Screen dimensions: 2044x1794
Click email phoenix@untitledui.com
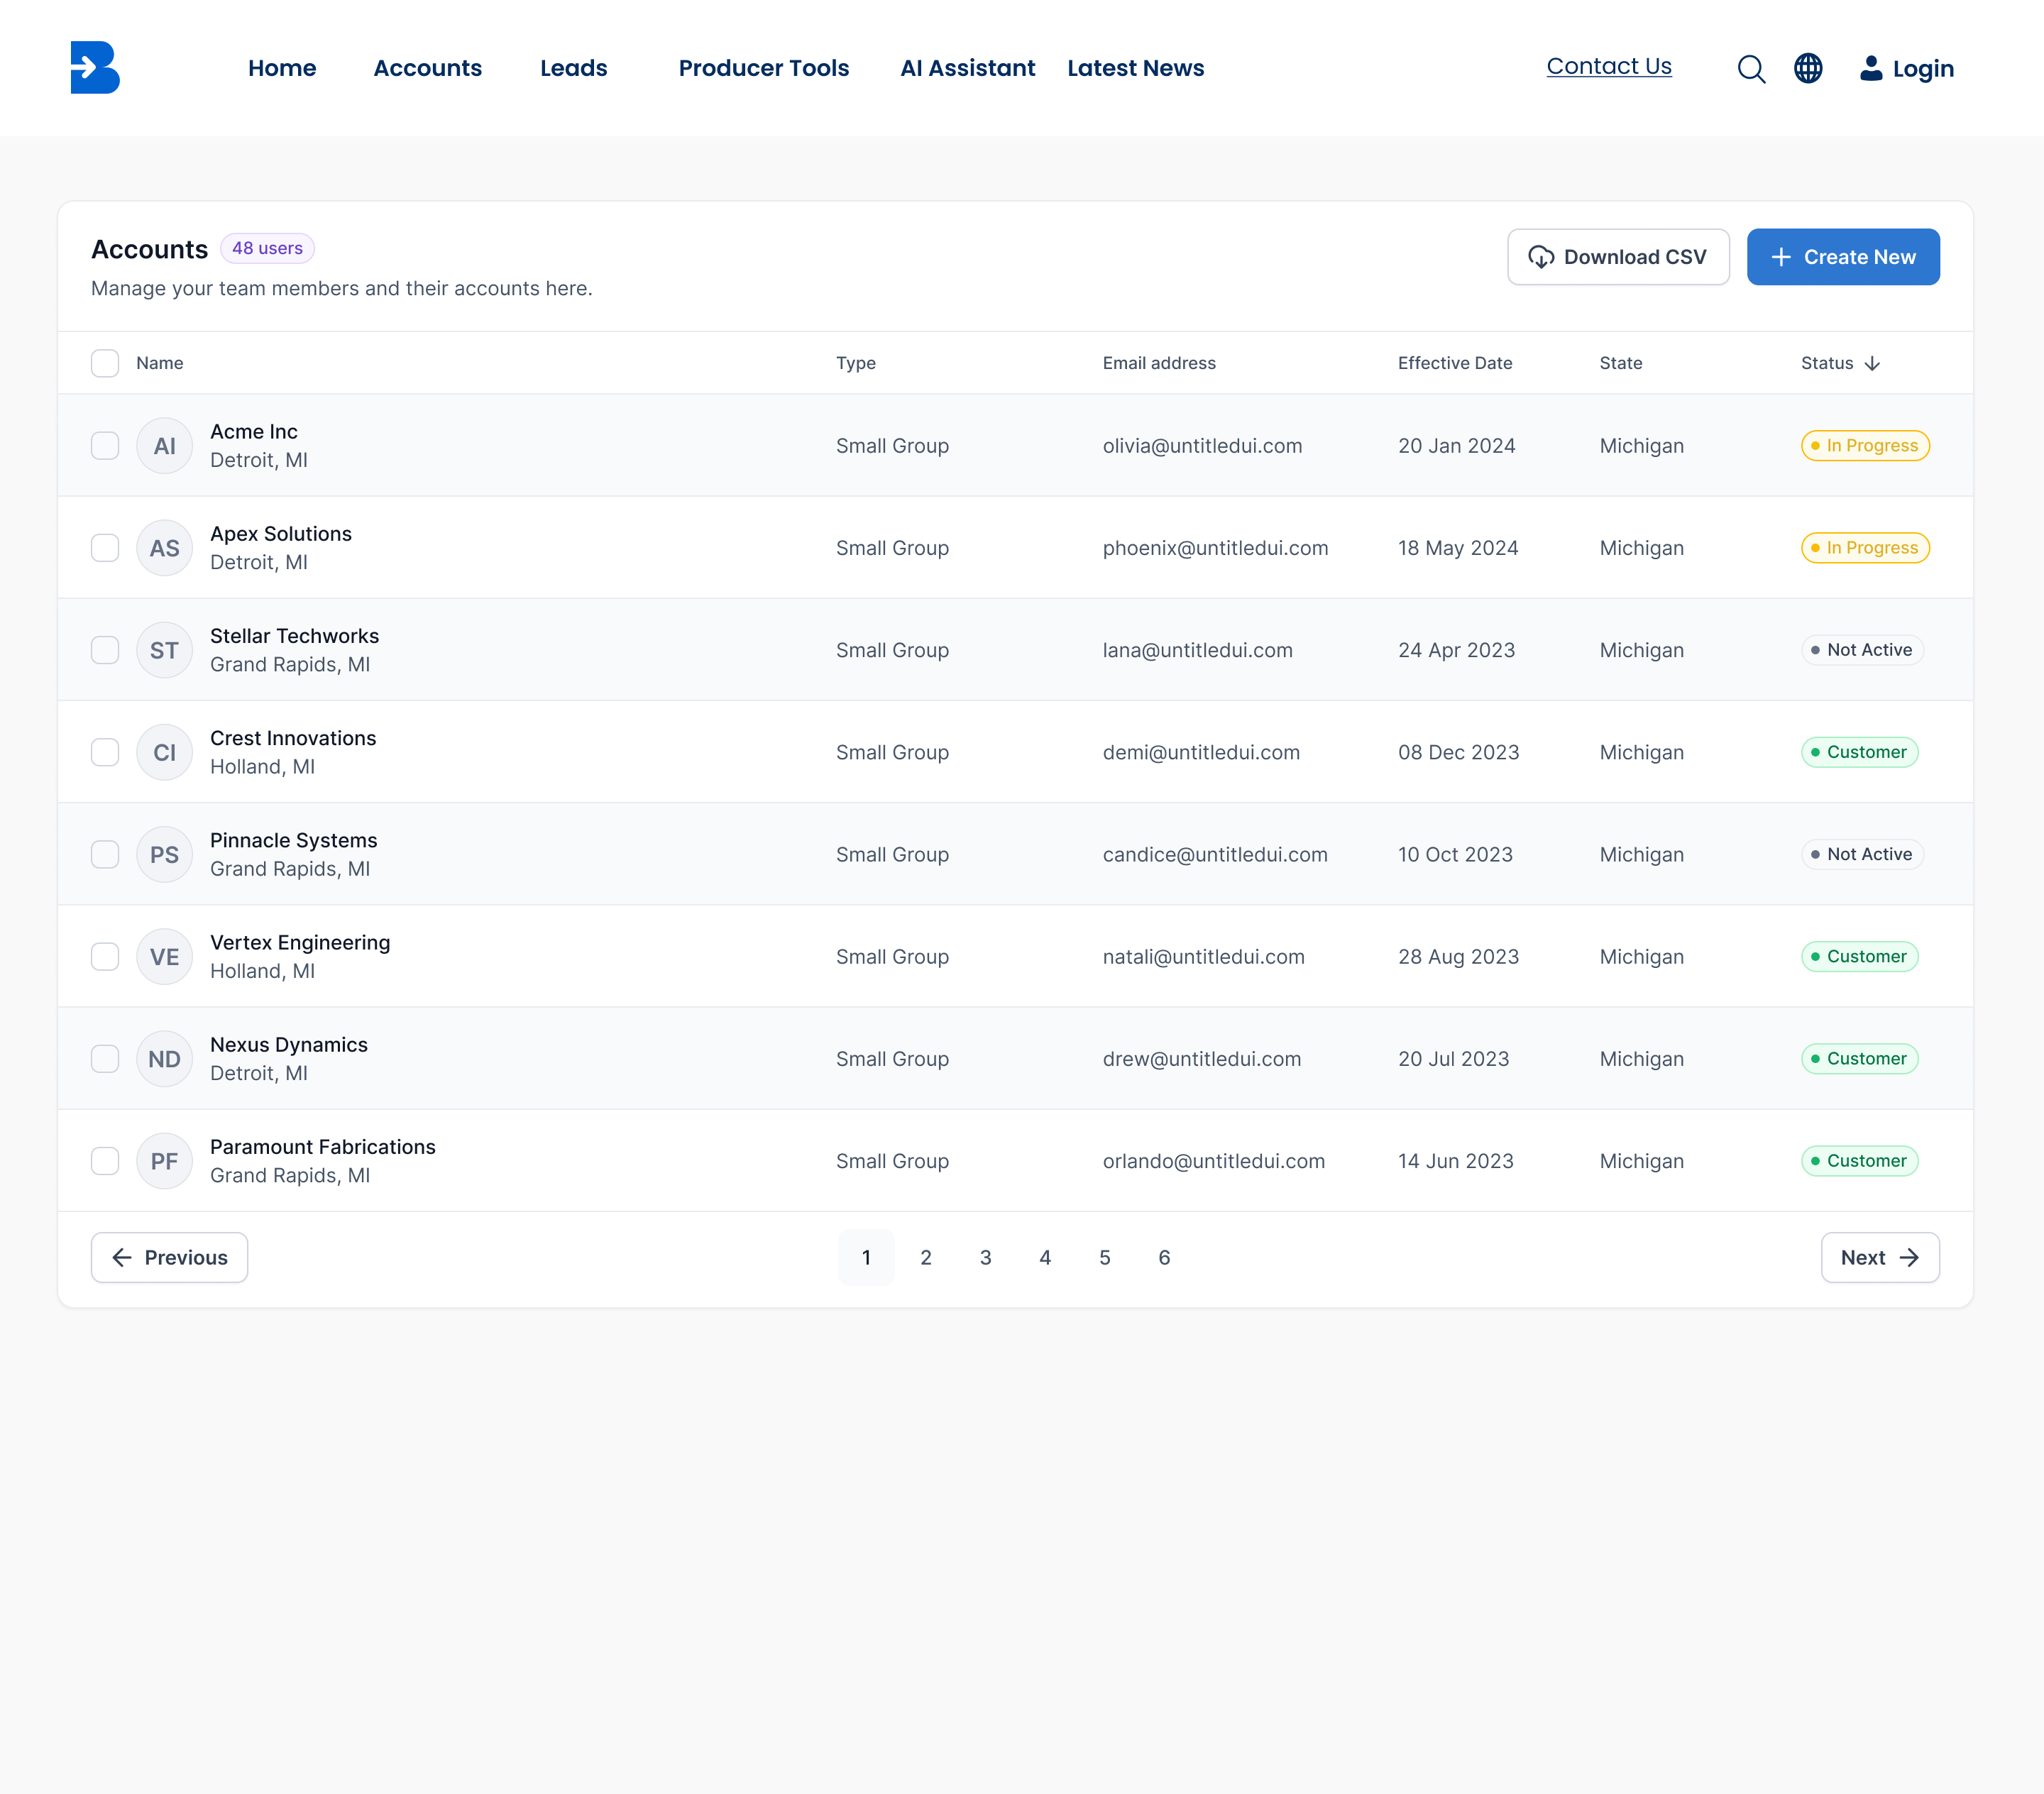[x=1215, y=548]
